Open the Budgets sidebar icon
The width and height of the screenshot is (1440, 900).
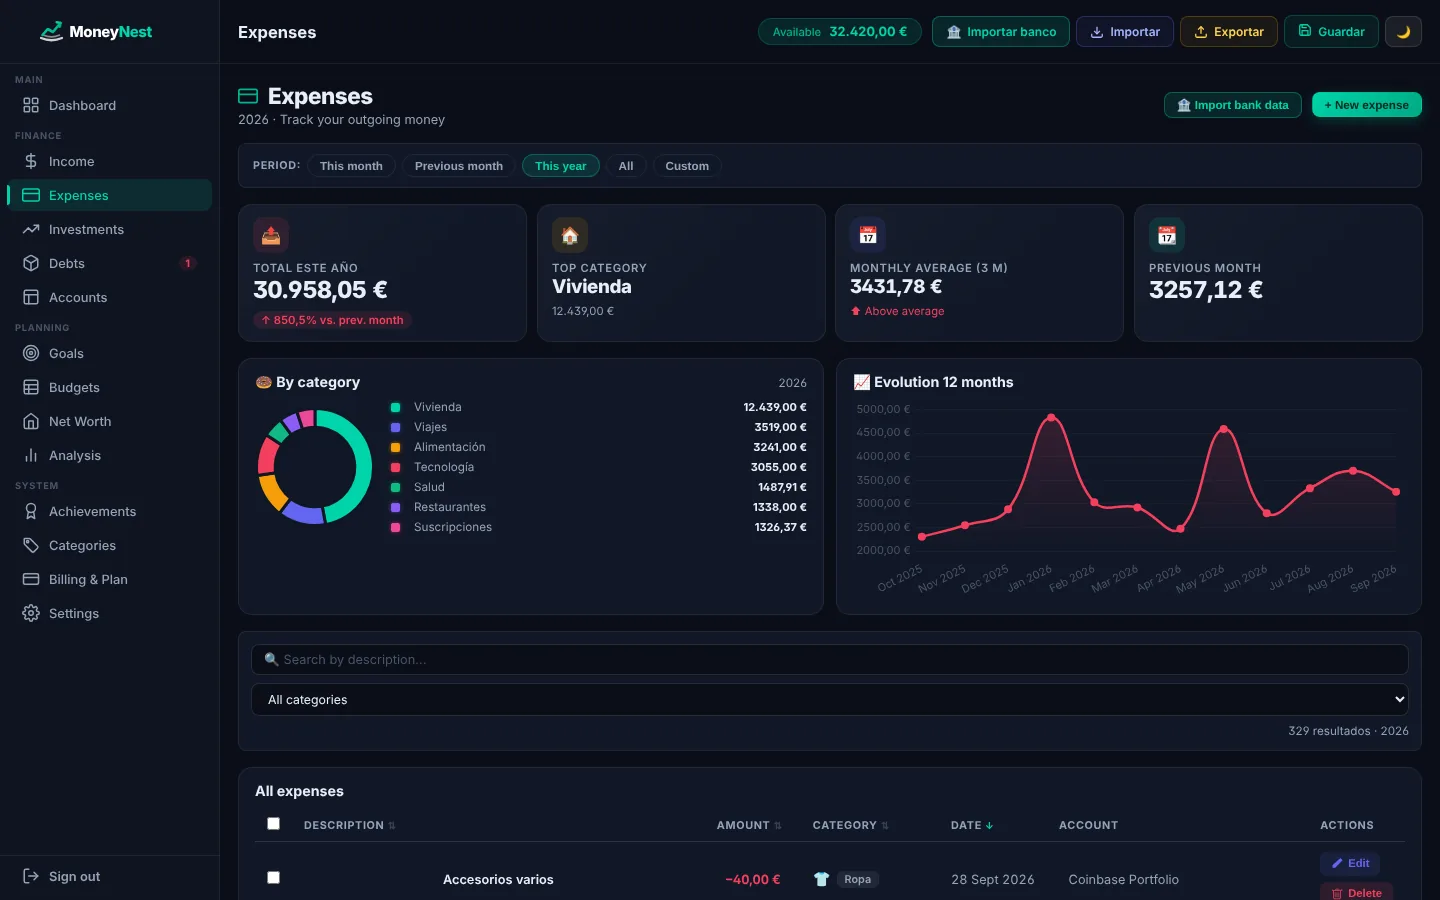pyautogui.click(x=31, y=387)
